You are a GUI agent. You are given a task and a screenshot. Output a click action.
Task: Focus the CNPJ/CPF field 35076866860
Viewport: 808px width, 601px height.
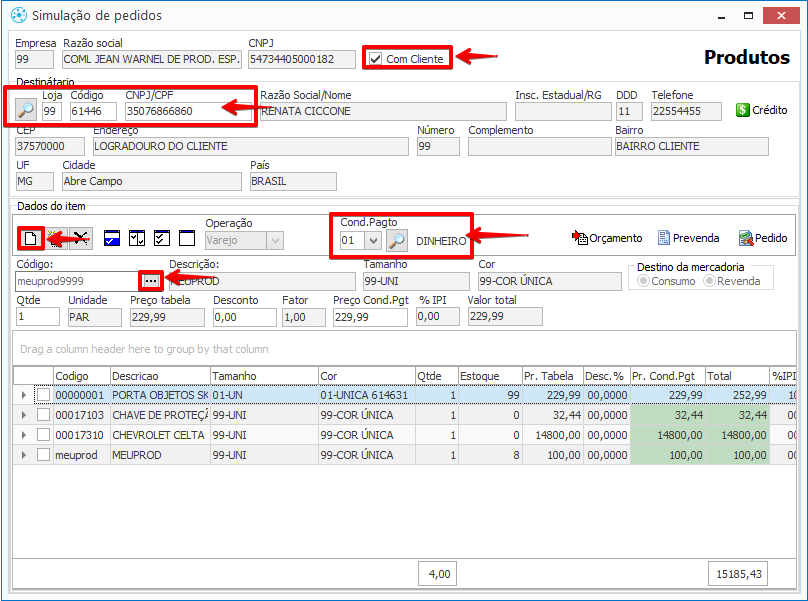(189, 111)
